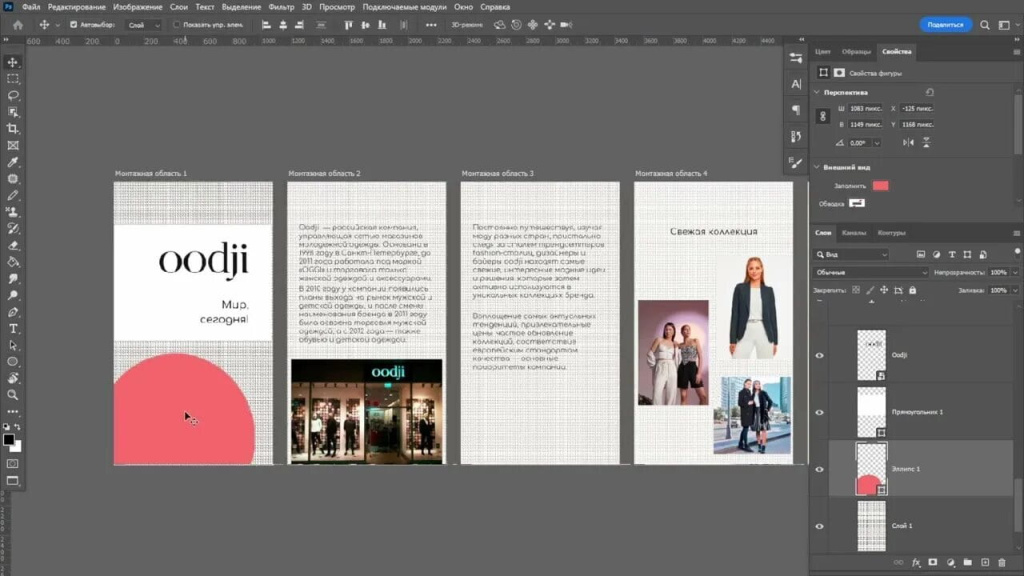Open the Файл menu
Screen dimensions: 1024x576
click(x=31, y=7)
